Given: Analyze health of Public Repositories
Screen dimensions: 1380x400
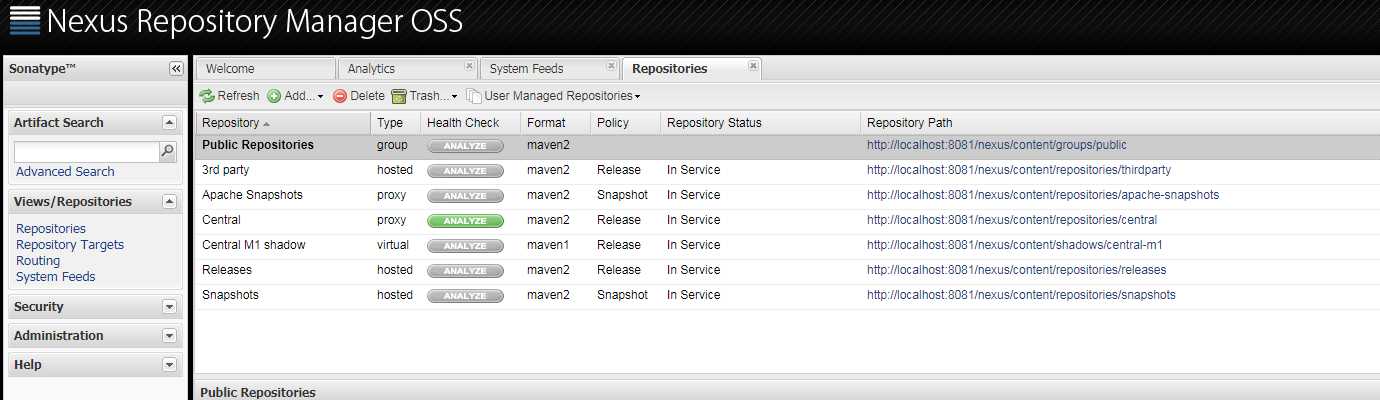Looking at the screenshot, I should point(465,146).
